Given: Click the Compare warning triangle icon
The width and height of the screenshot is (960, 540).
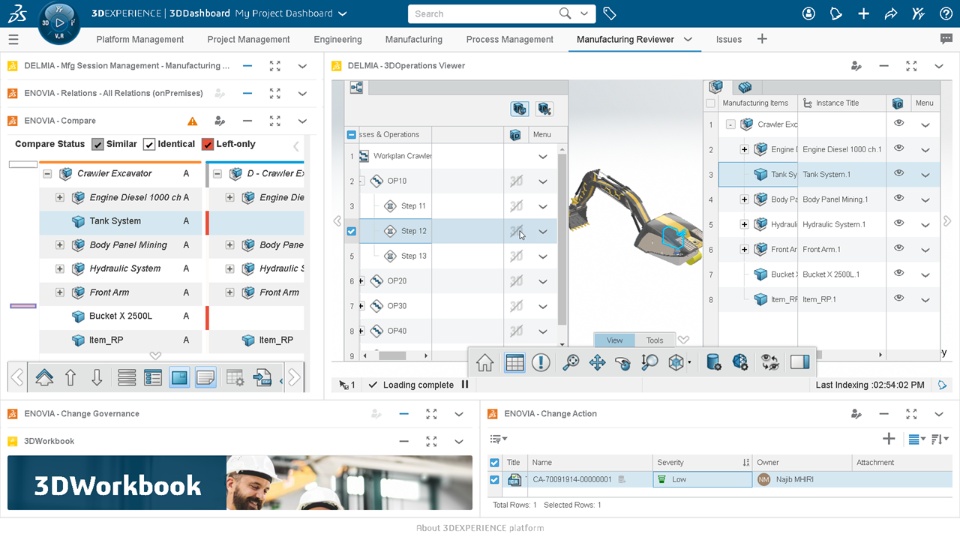Looking at the screenshot, I should point(192,121).
